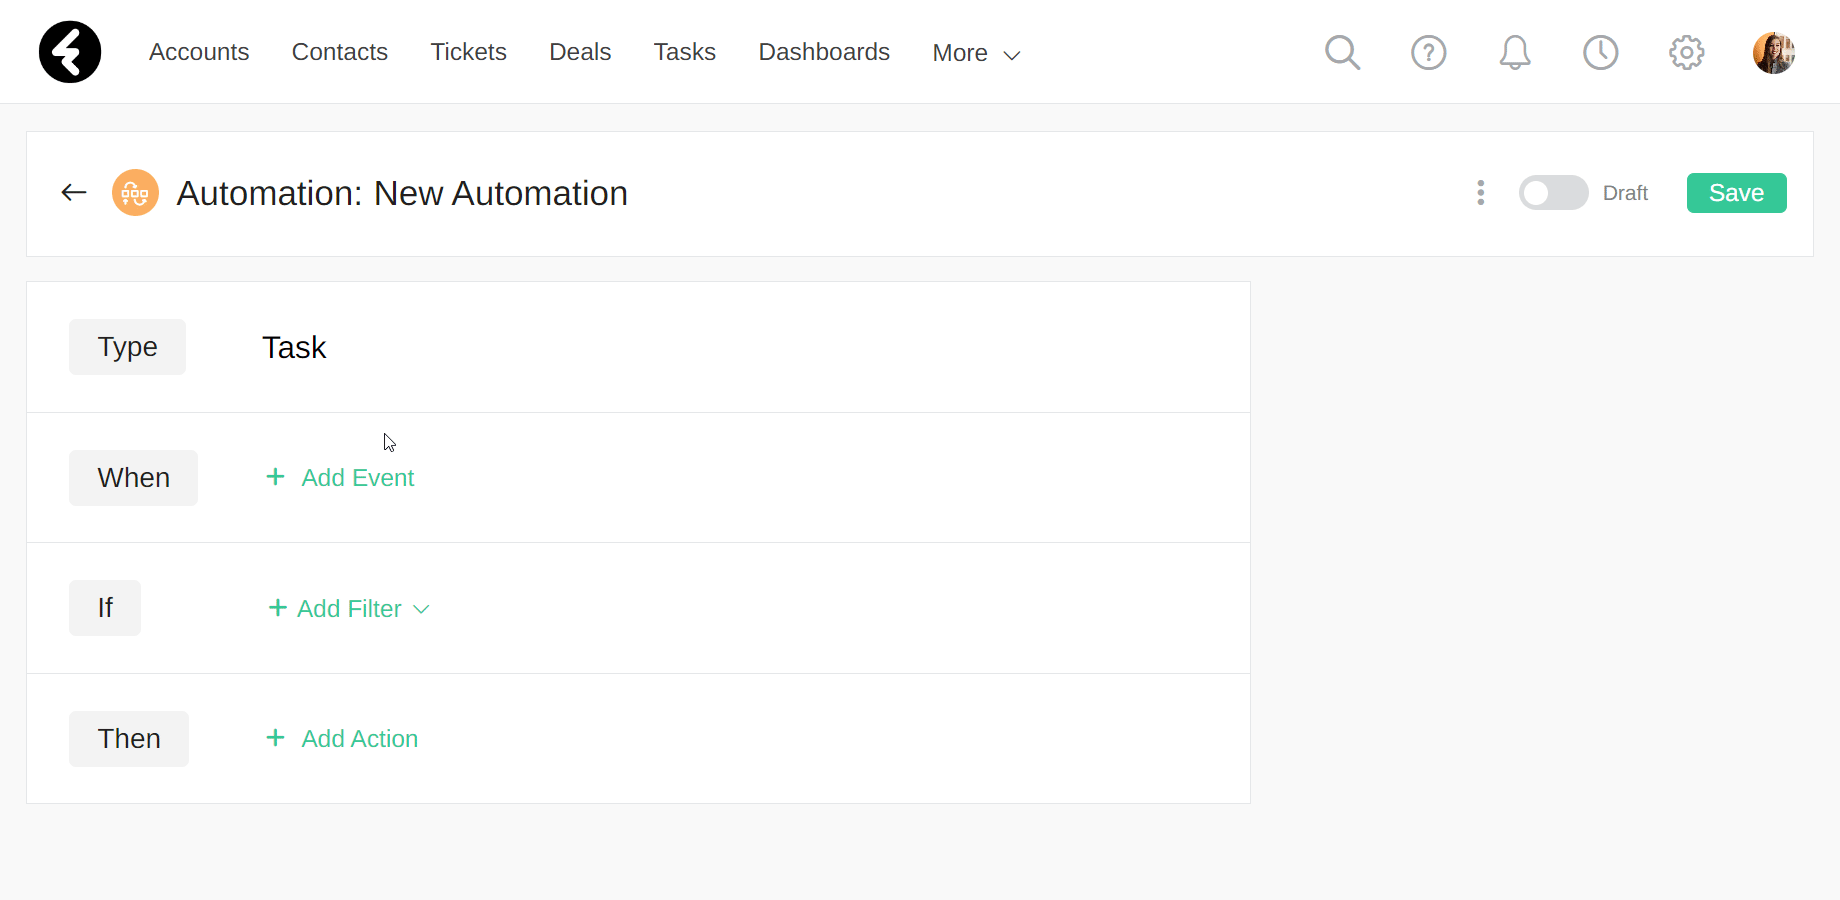Click the Type label
The width and height of the screenshot is (1840, 900).
pyautogui.click(x=127, y=347)
